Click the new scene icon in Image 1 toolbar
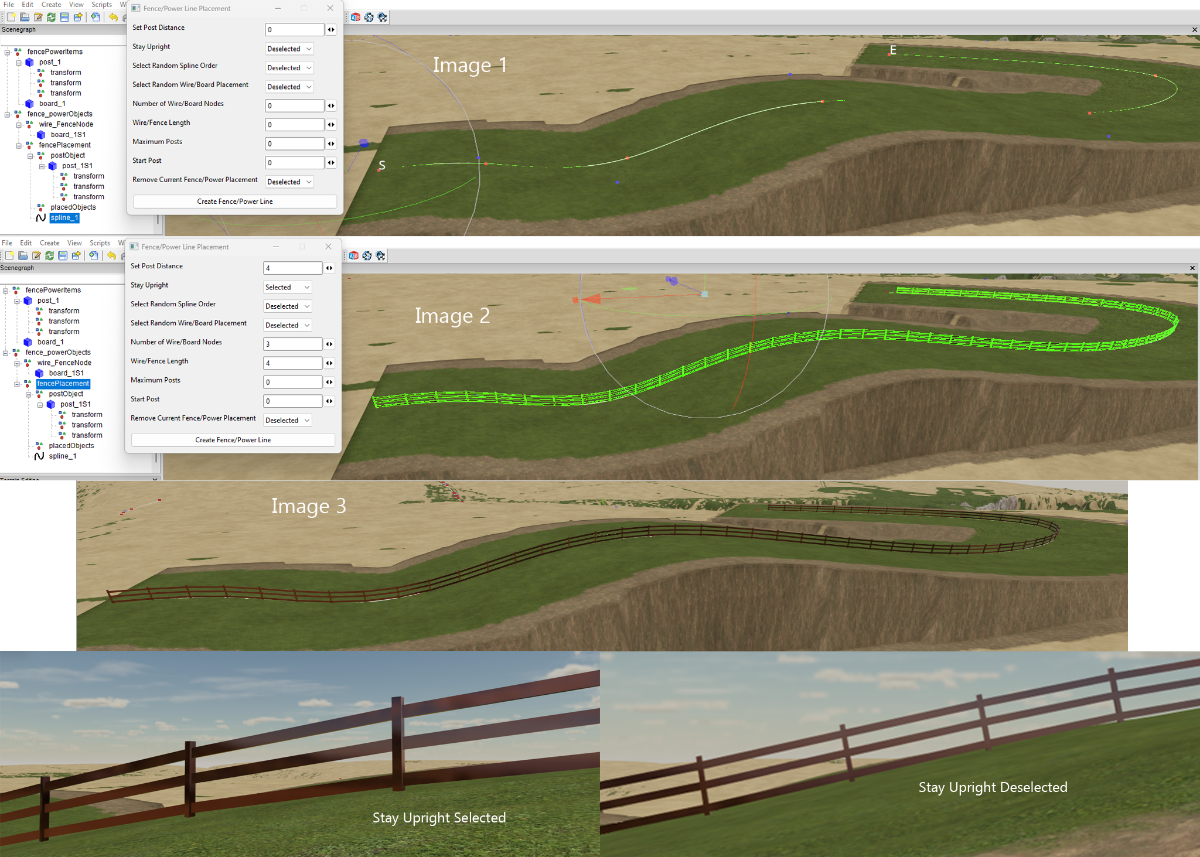 9,17
